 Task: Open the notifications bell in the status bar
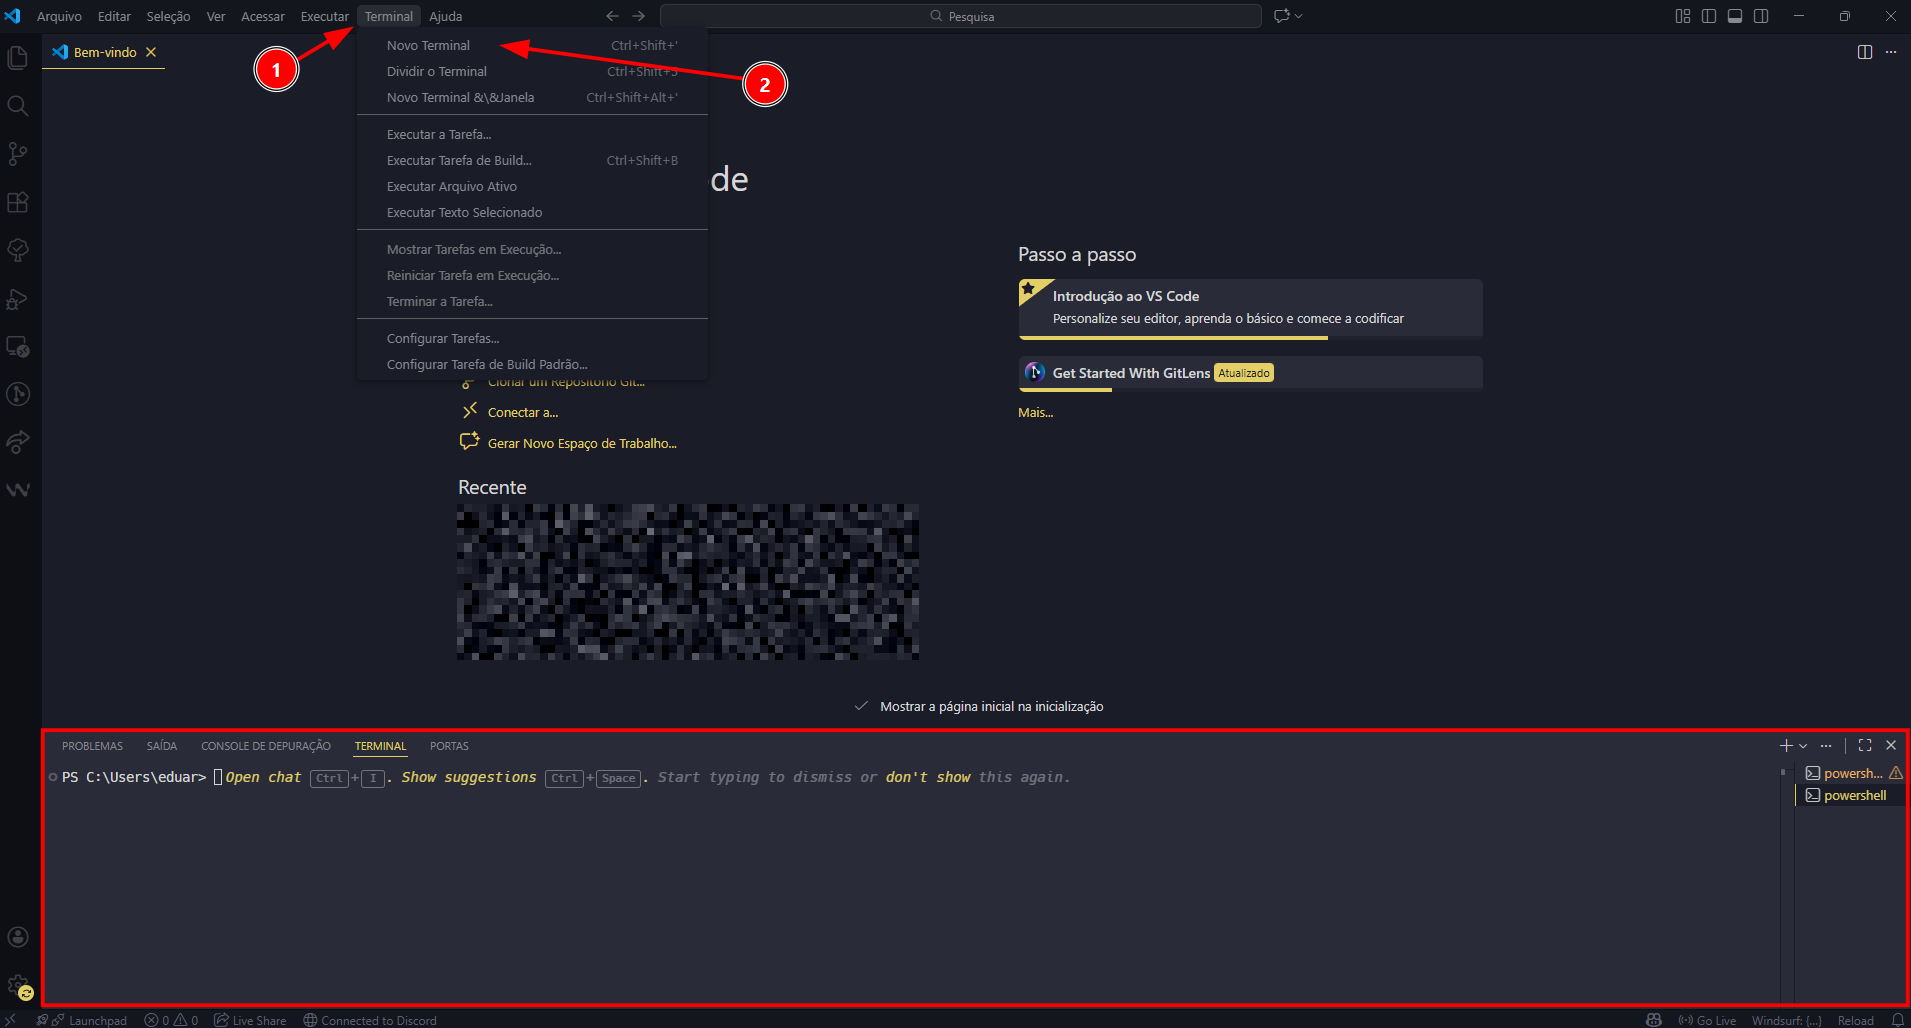[1897, 1020]
